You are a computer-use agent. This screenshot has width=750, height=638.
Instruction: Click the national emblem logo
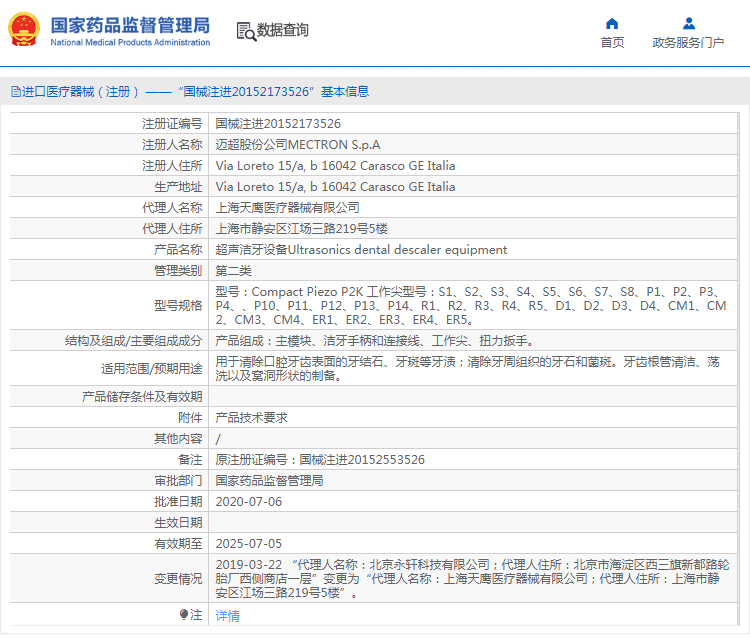pos(24,30)
